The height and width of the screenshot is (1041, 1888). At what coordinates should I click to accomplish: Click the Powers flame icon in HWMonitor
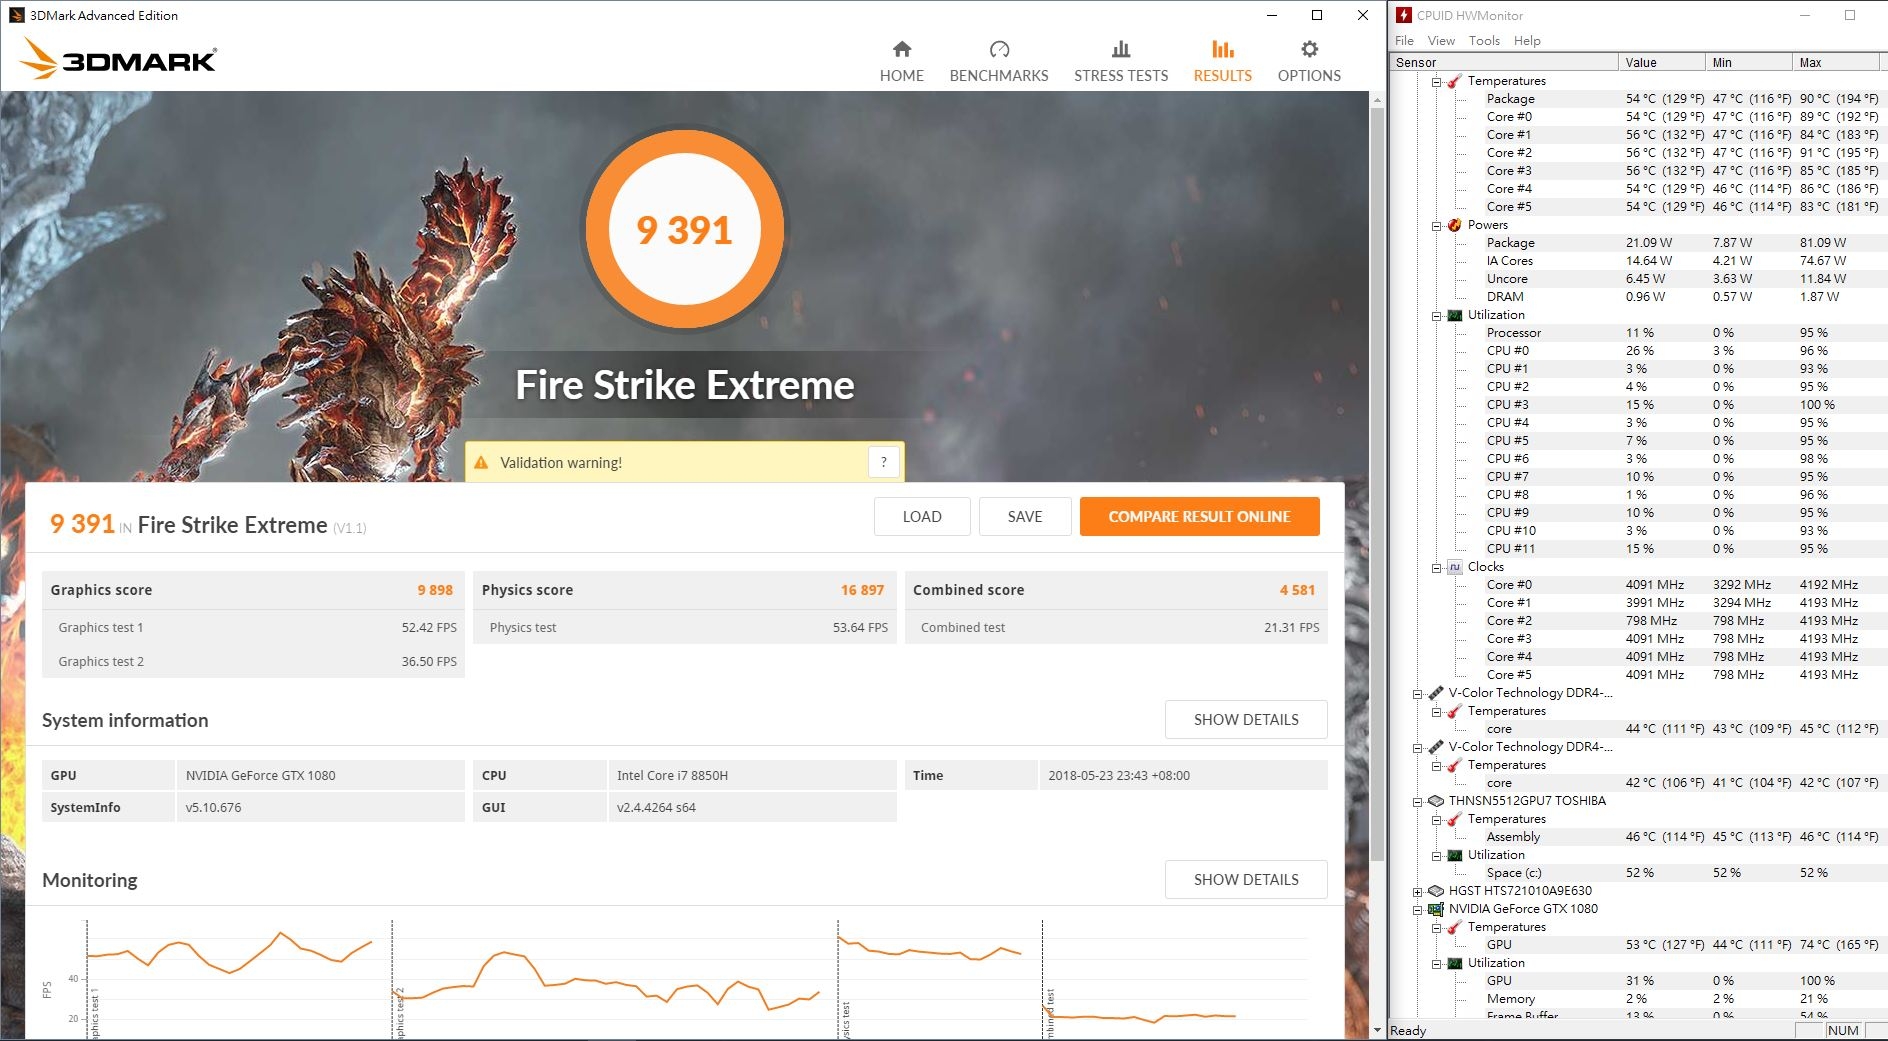tap(1454, 225)
